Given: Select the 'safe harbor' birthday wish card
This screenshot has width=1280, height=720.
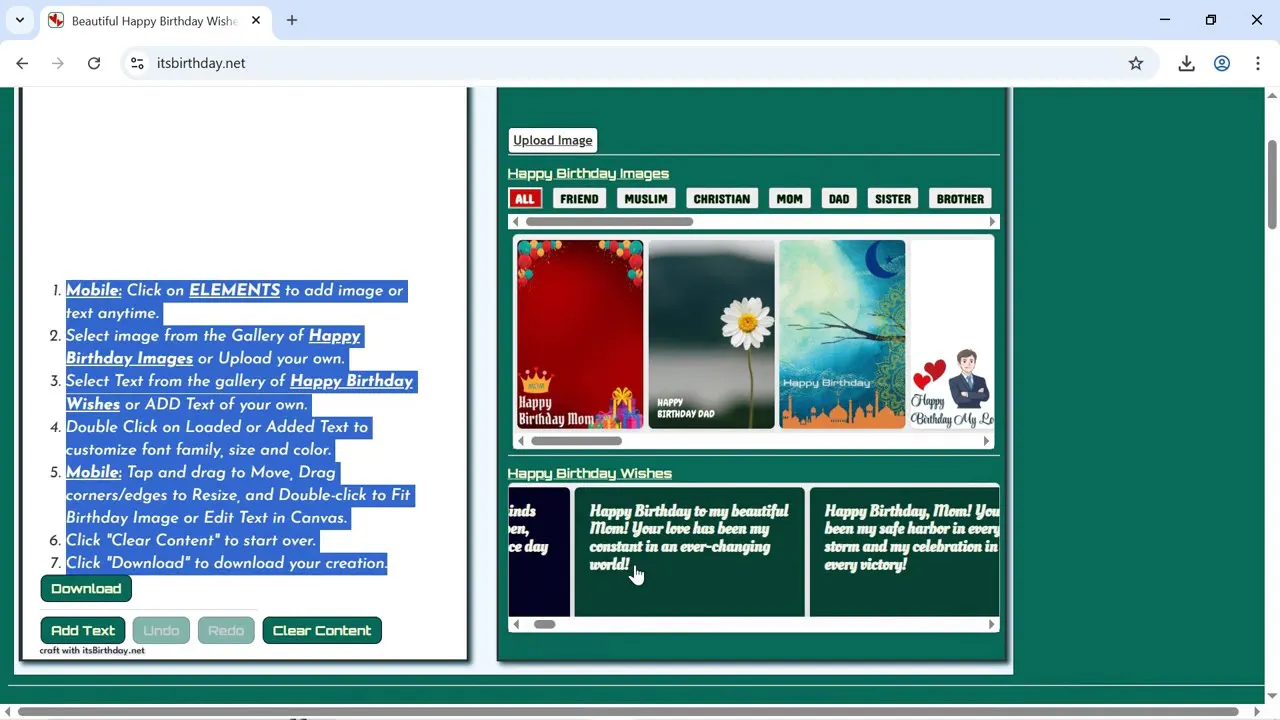Looking at the screenshot, I should coord(904,551).
